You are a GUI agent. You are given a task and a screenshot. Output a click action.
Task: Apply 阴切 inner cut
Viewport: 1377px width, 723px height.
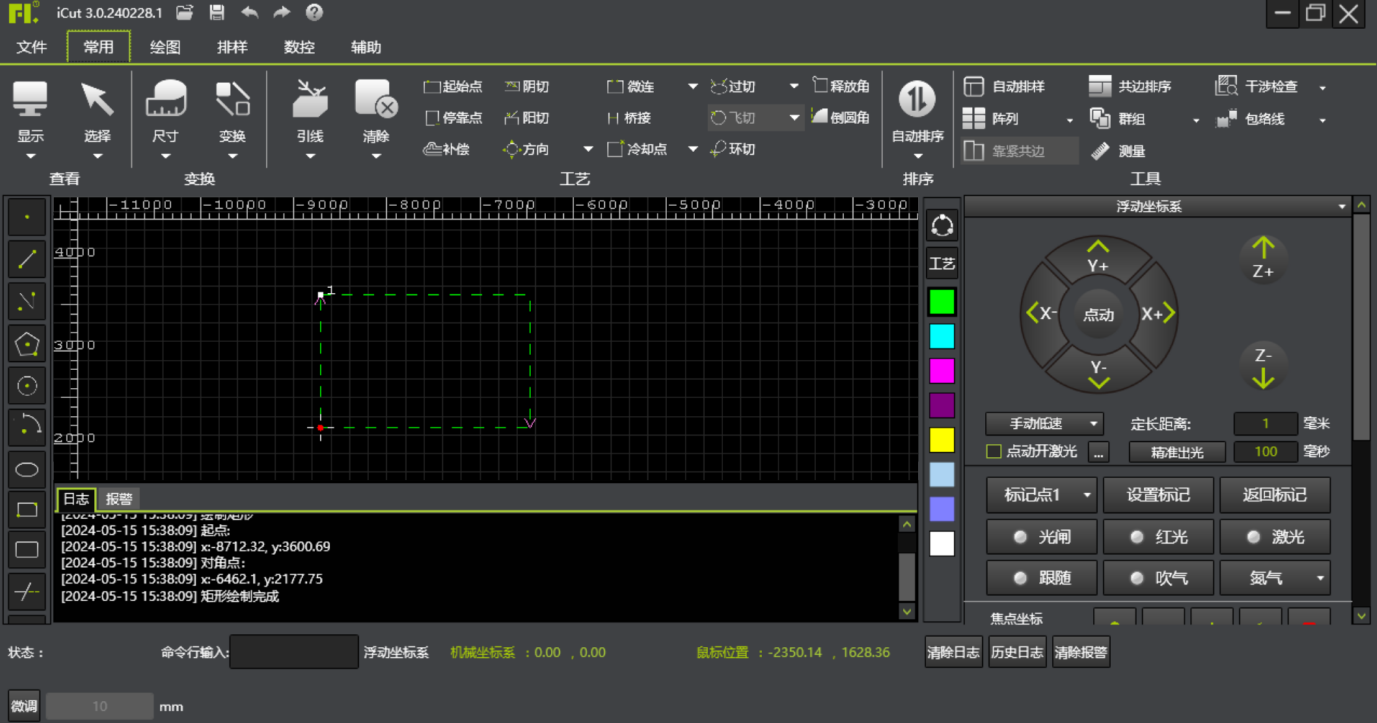[527, 87]
